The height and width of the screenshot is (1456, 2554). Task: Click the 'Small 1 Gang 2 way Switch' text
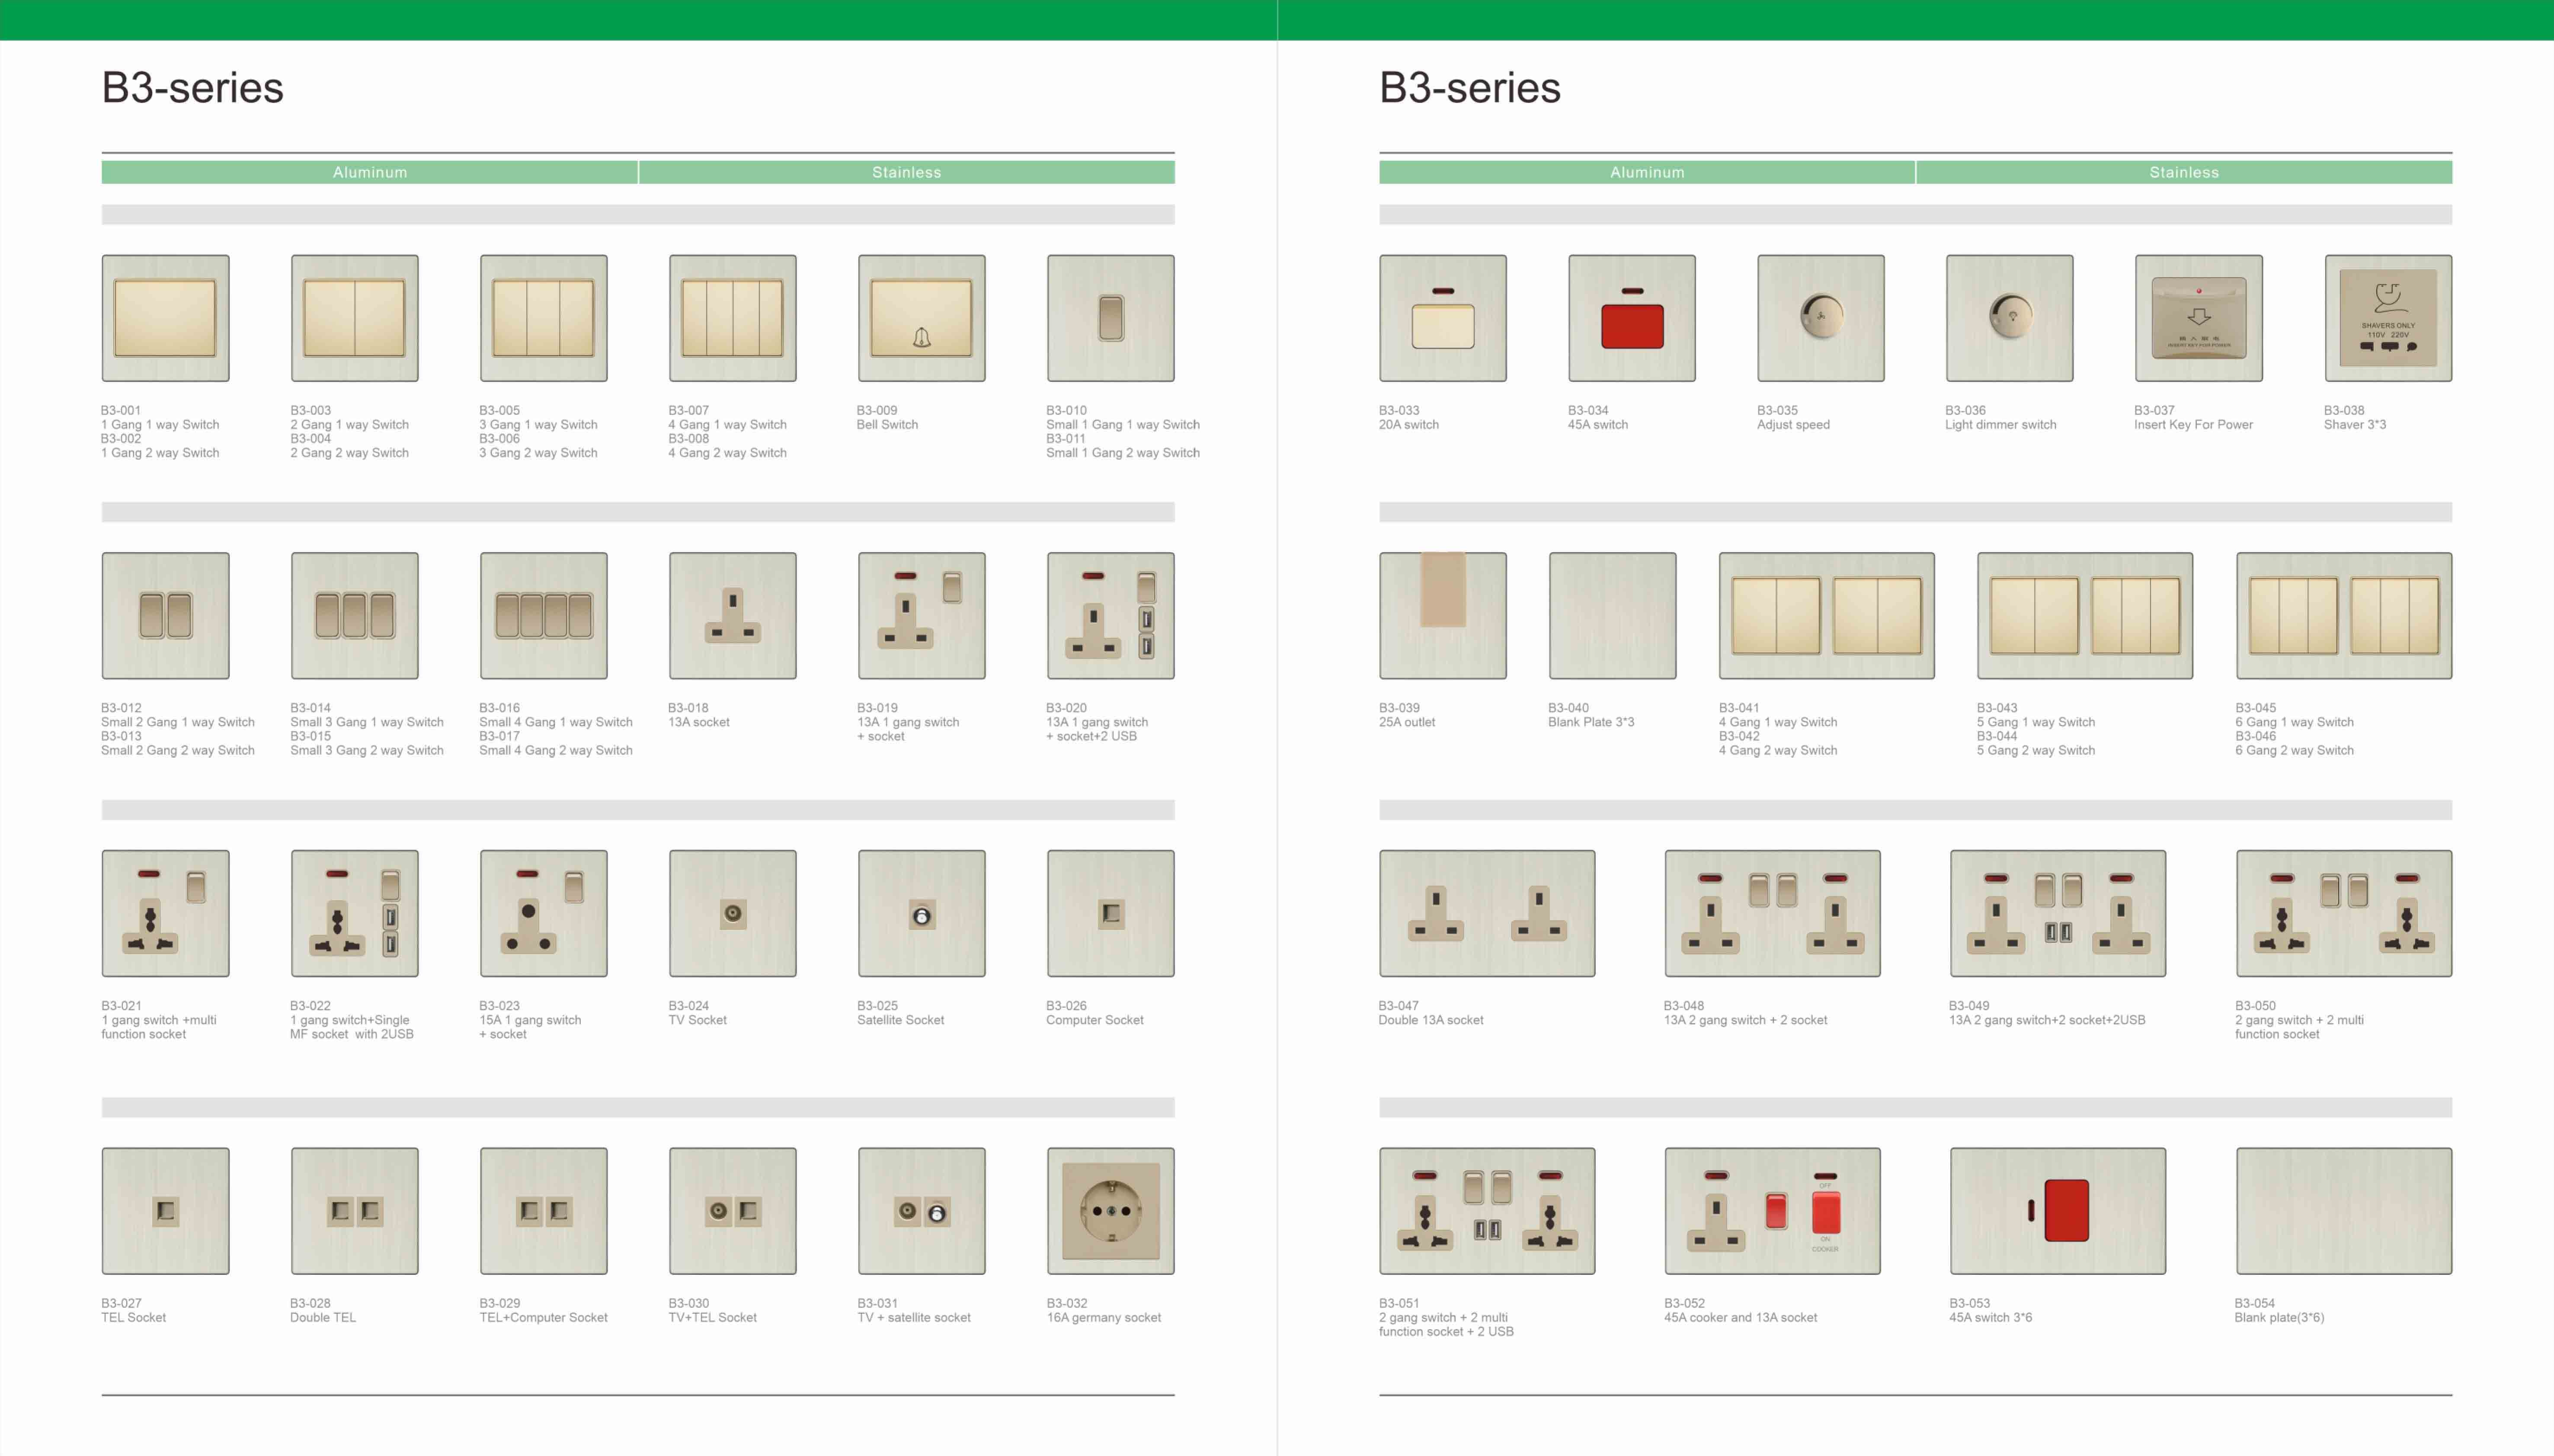[1122, 453]
